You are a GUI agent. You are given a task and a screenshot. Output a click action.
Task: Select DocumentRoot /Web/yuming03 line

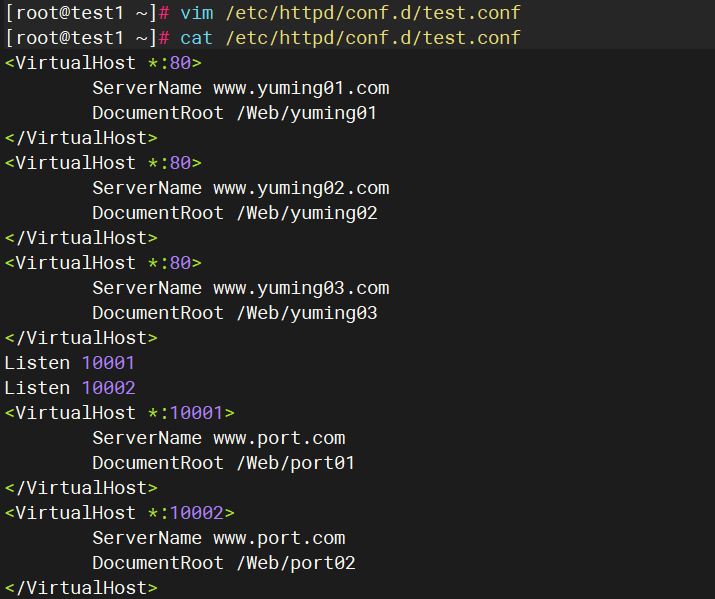[x=235, y=313]
